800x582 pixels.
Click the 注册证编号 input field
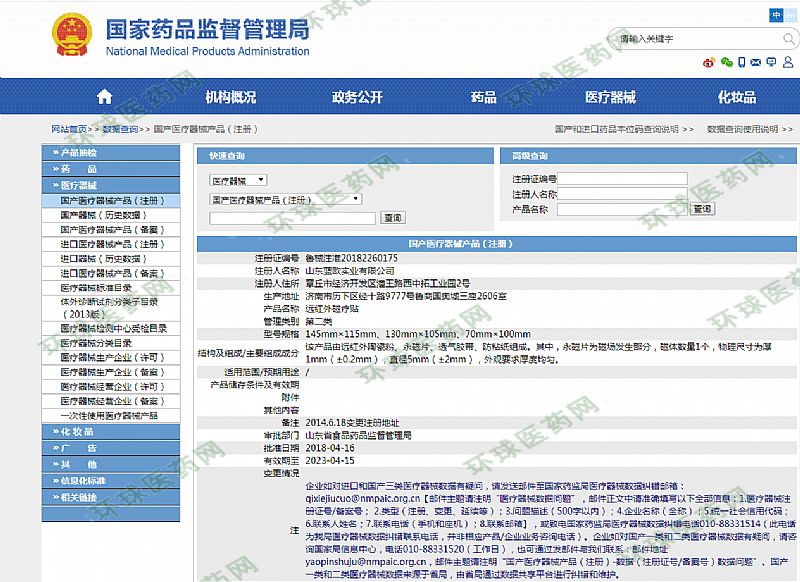tap(622, 179)
